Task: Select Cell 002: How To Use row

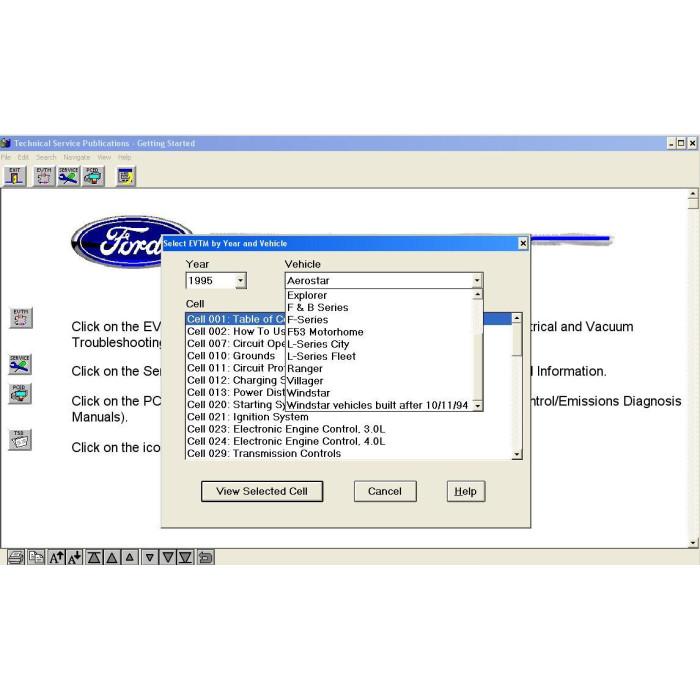Action: click(x=235, y=332)
